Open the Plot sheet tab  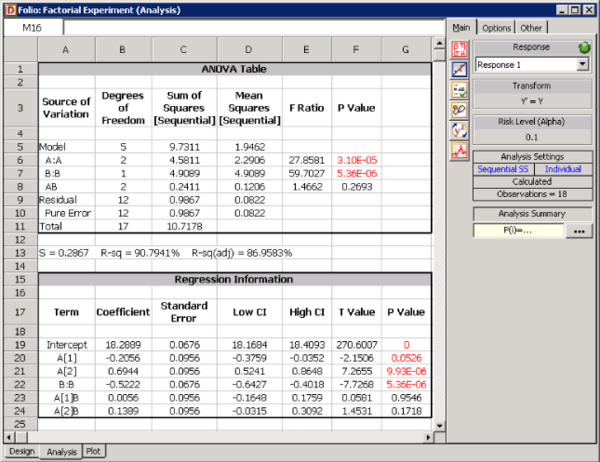tap(93, 451)
